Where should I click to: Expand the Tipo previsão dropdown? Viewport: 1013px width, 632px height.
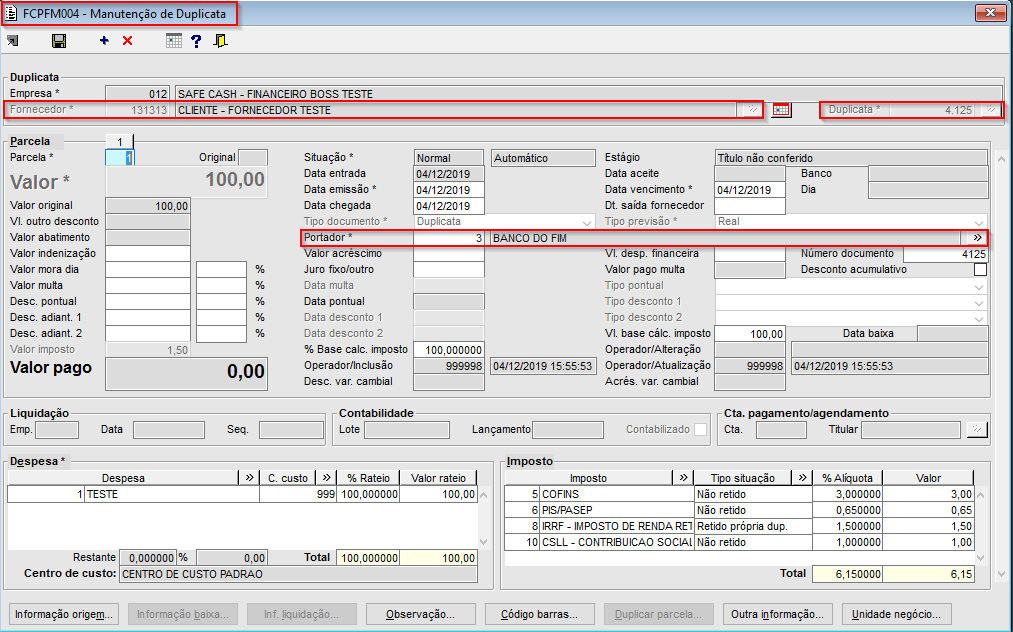[x=979, y=222]
